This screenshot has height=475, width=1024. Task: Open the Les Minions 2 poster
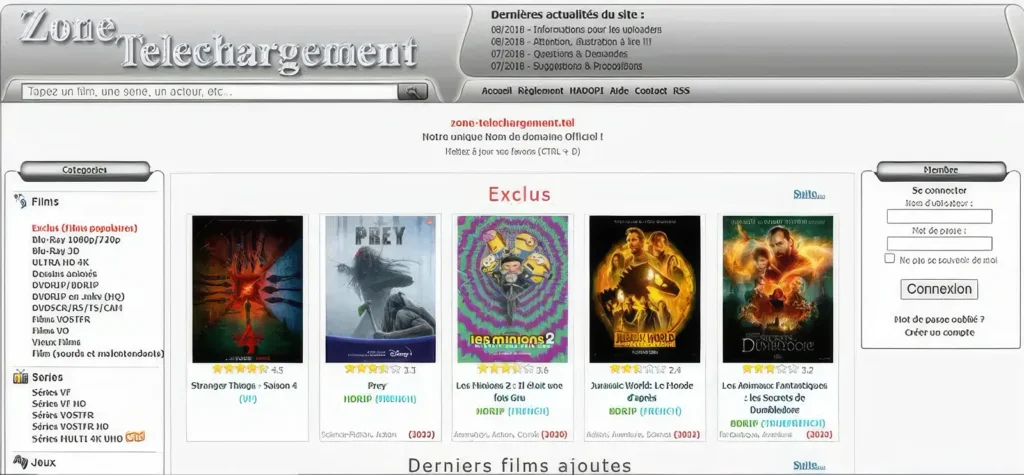point(513,289)
